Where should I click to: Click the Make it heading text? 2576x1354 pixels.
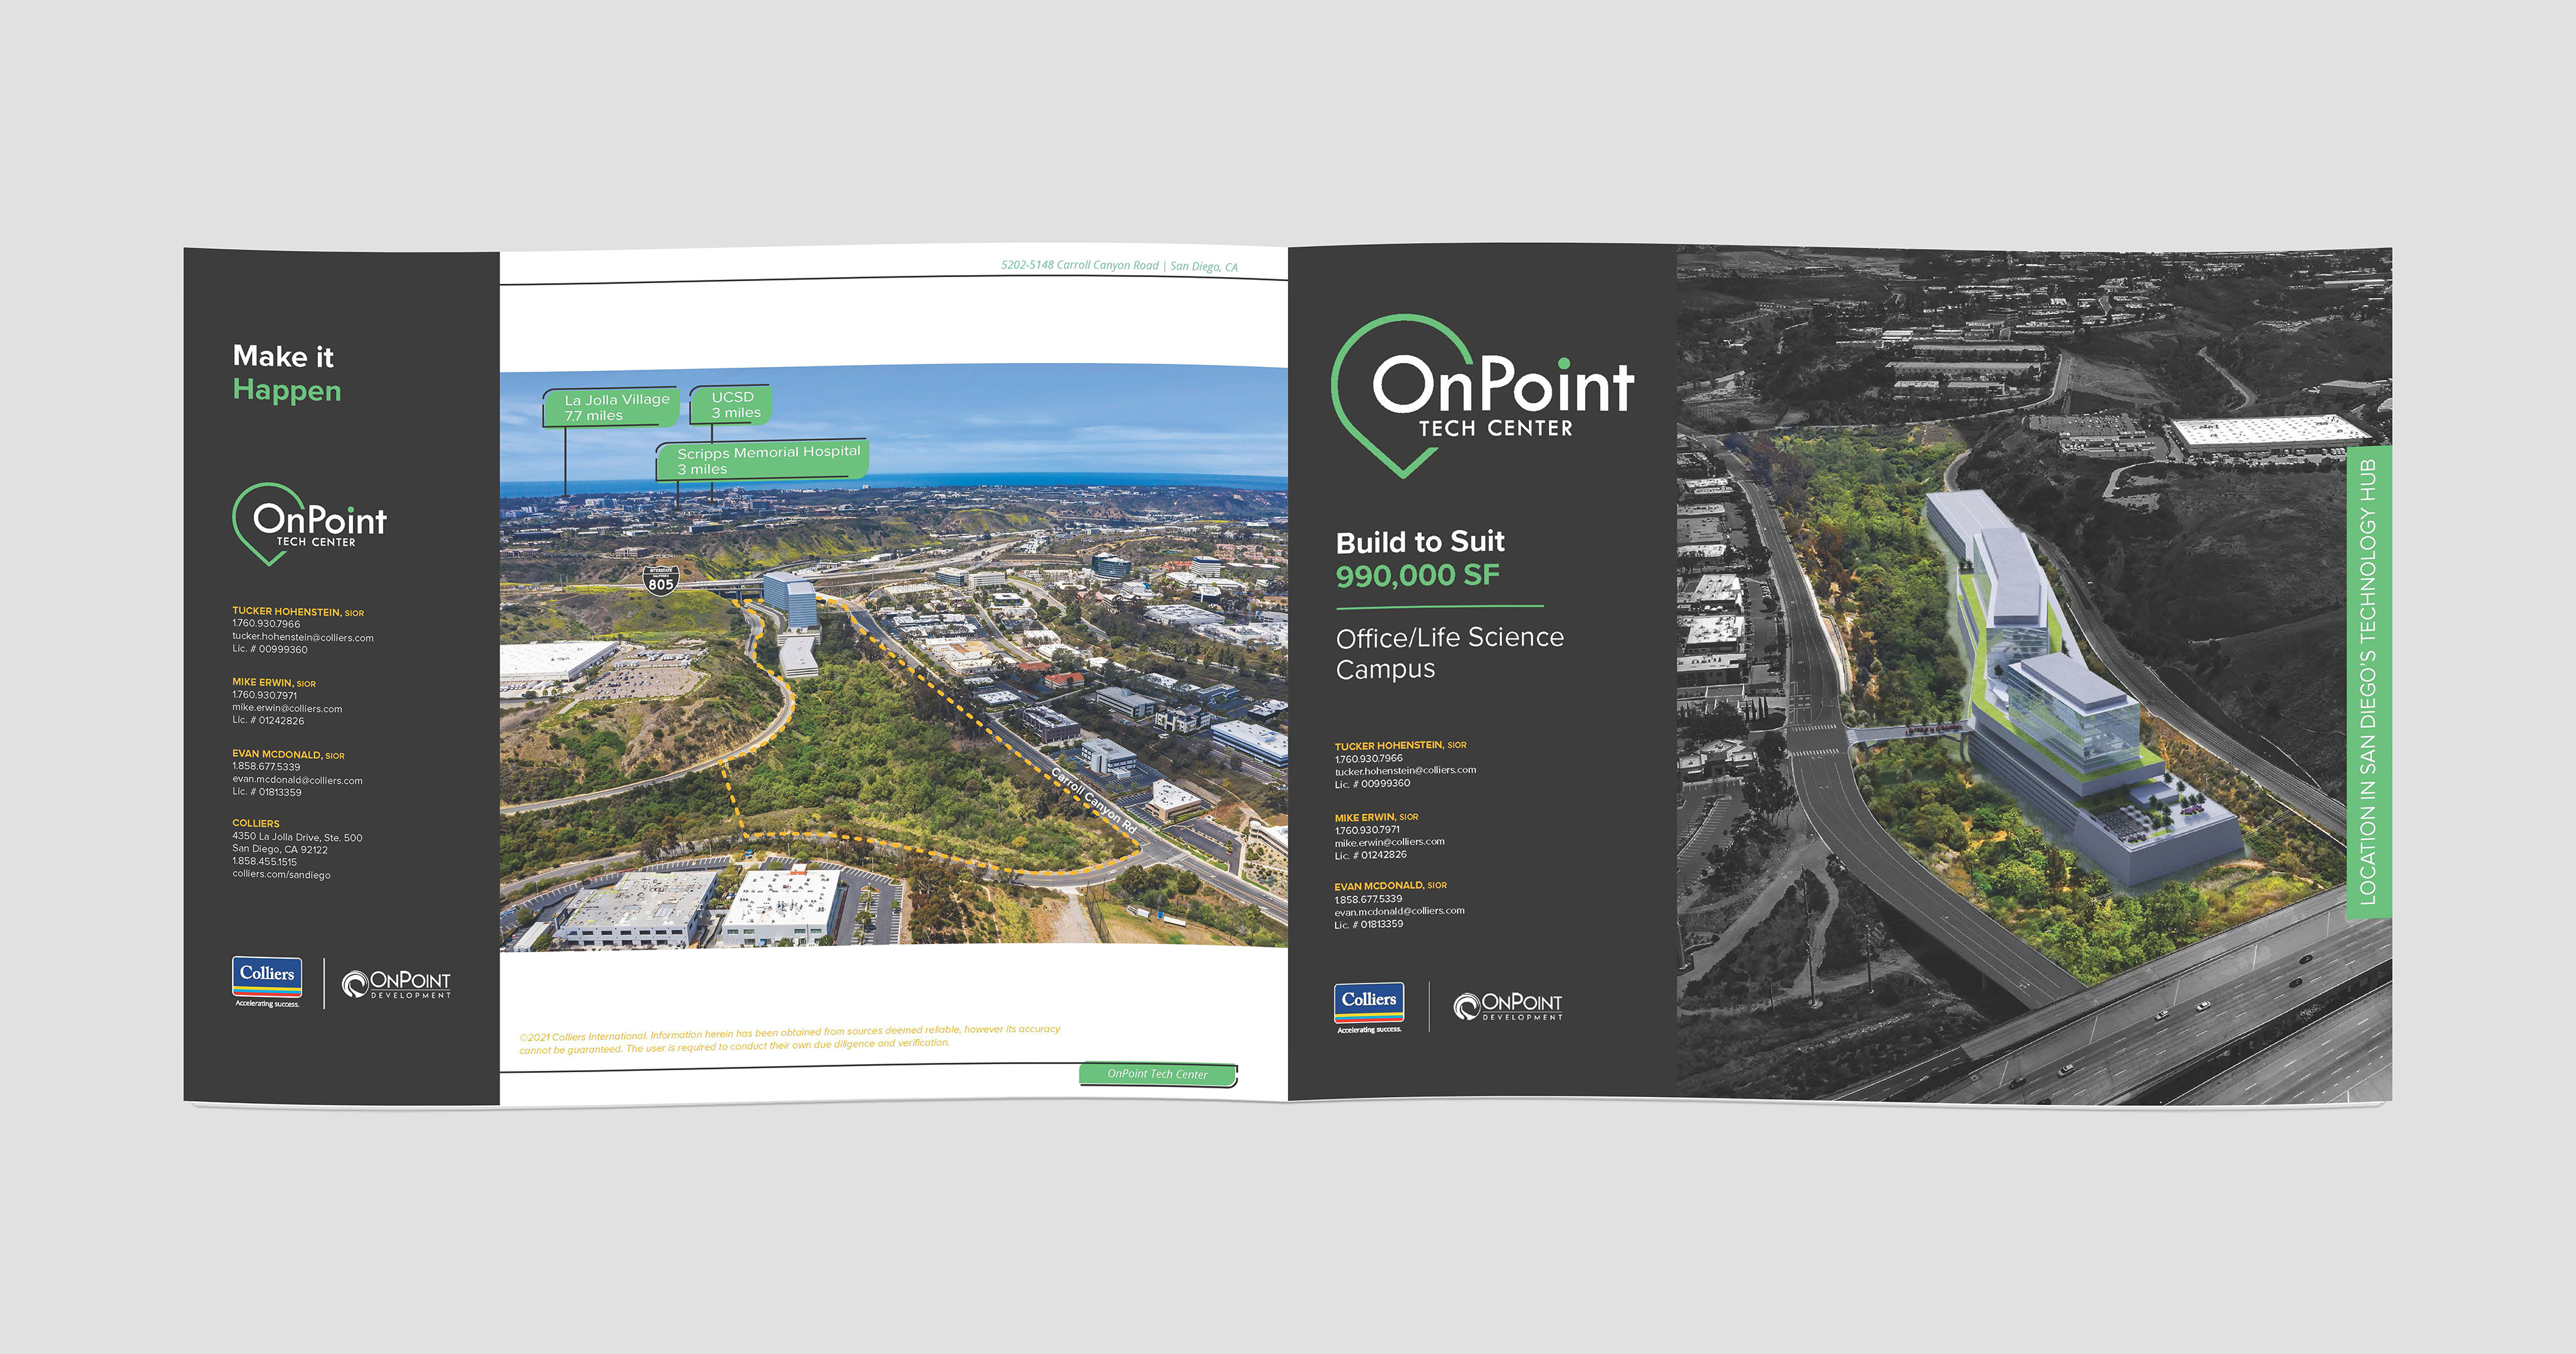tap(283, 357)
